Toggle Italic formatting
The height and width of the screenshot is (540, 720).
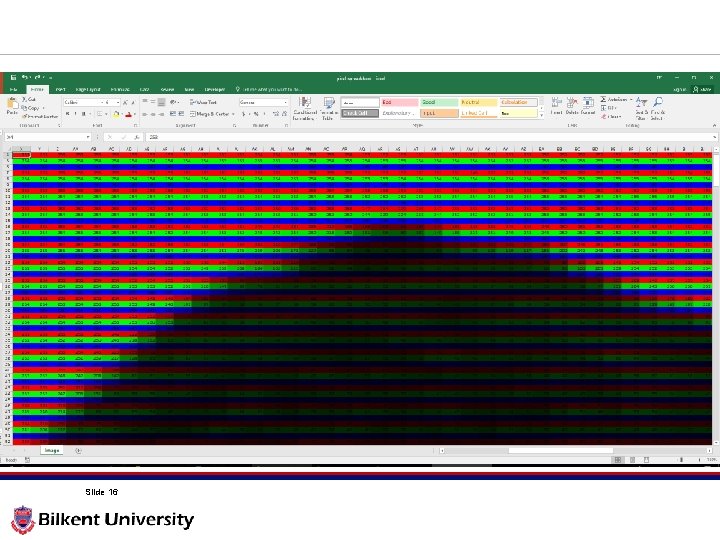pyautogui.click(x=75, y=114)
